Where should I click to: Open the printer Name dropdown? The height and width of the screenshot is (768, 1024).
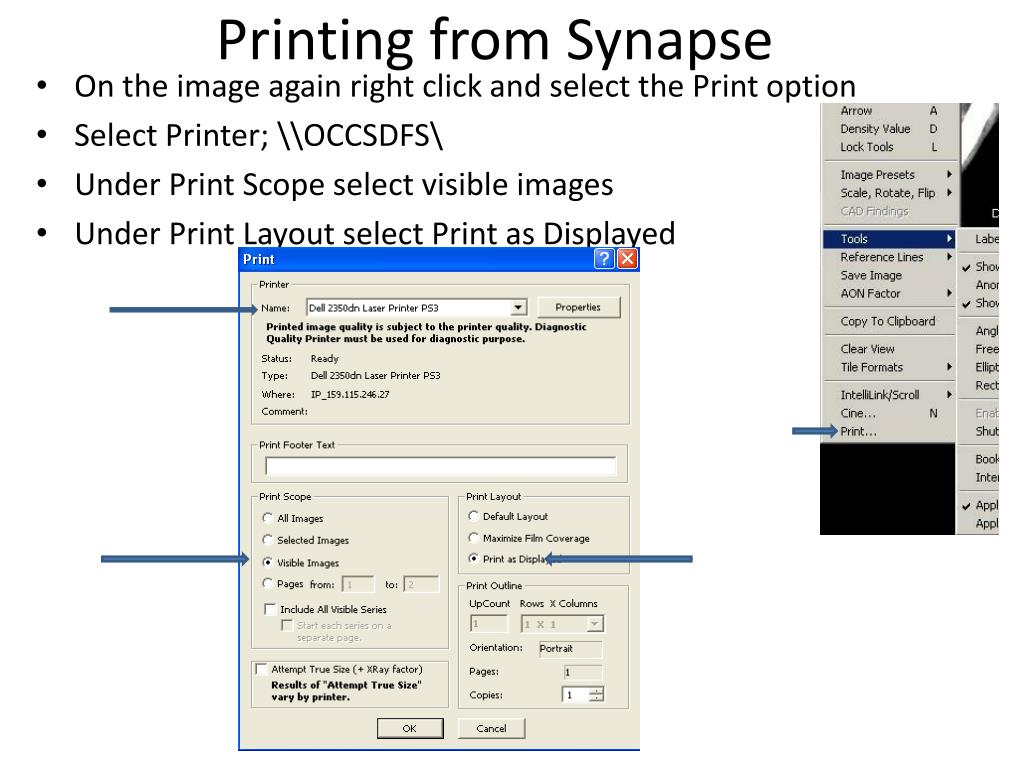(518, 307)
